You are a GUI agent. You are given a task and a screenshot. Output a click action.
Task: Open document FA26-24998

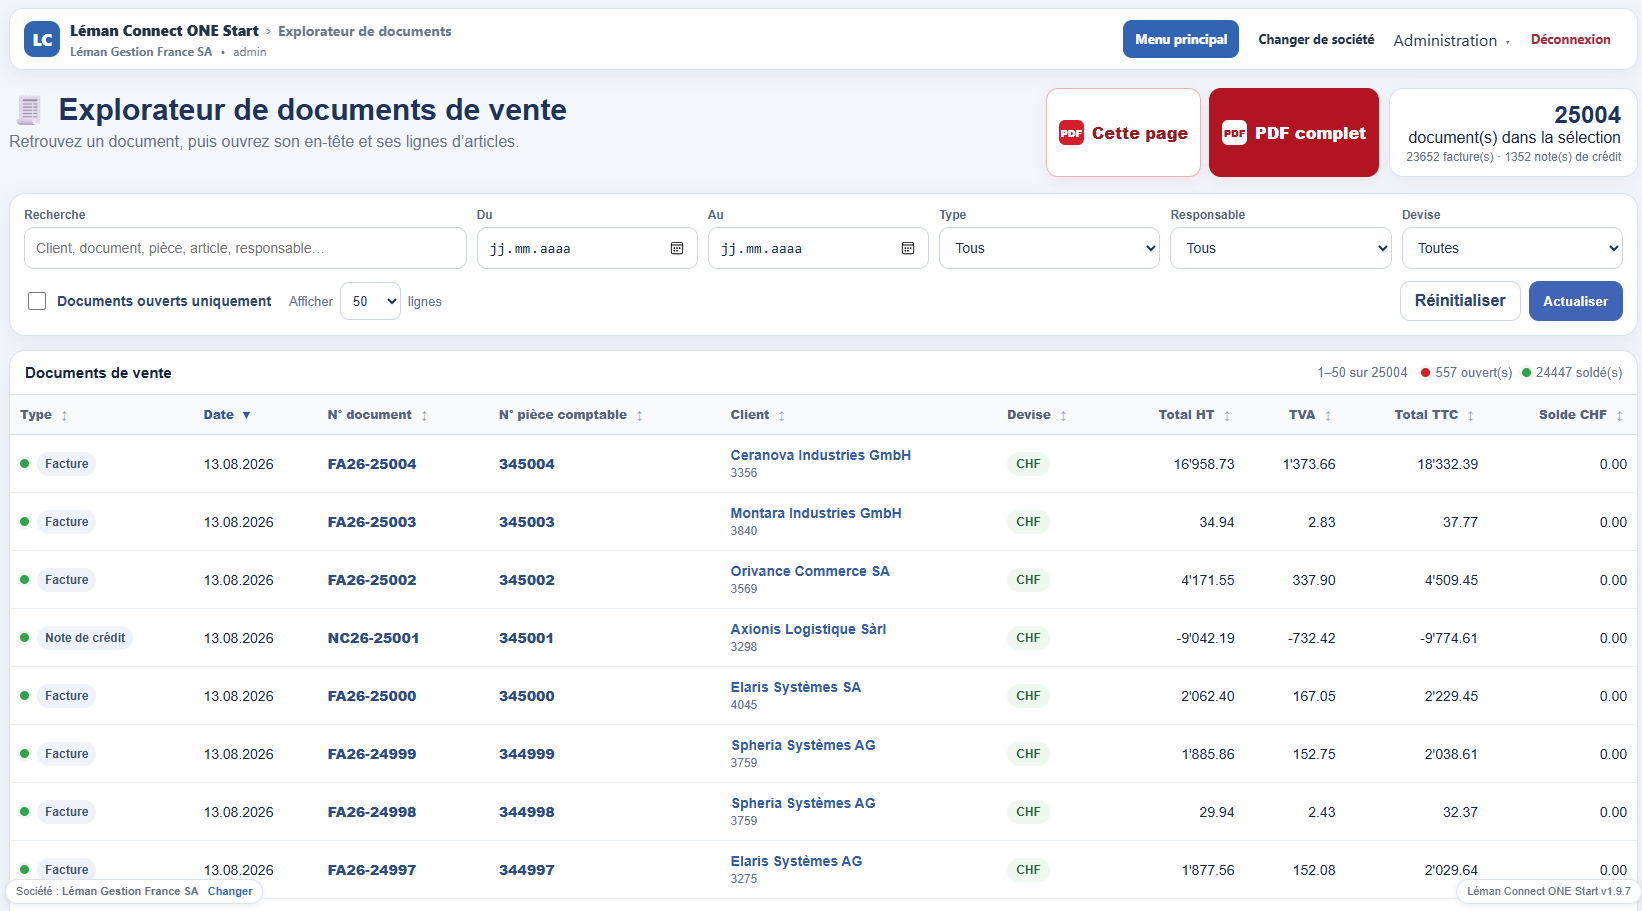coord(372,812)
